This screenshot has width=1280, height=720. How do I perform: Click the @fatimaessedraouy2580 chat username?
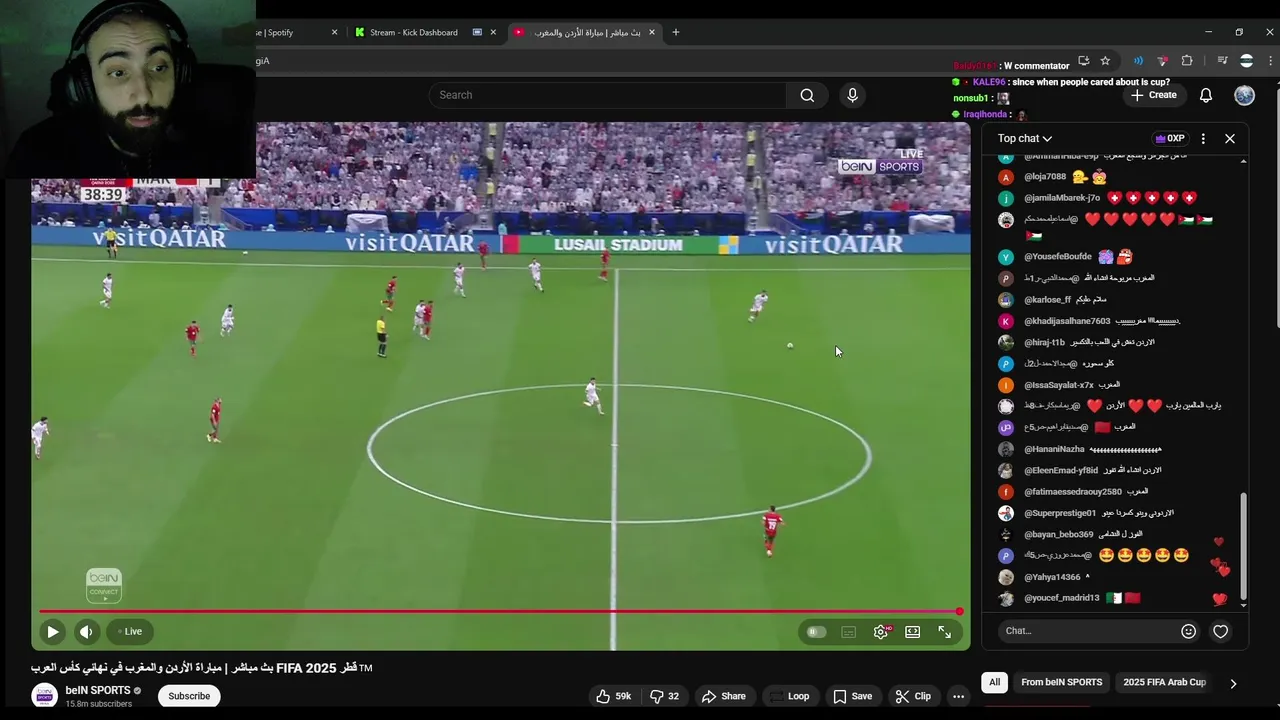(x=1073, y=492)
